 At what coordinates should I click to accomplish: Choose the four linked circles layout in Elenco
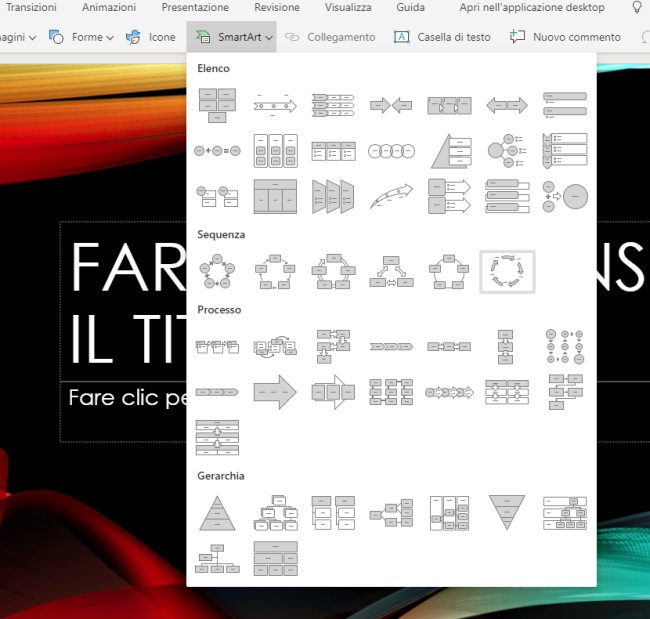coord(390,150)
